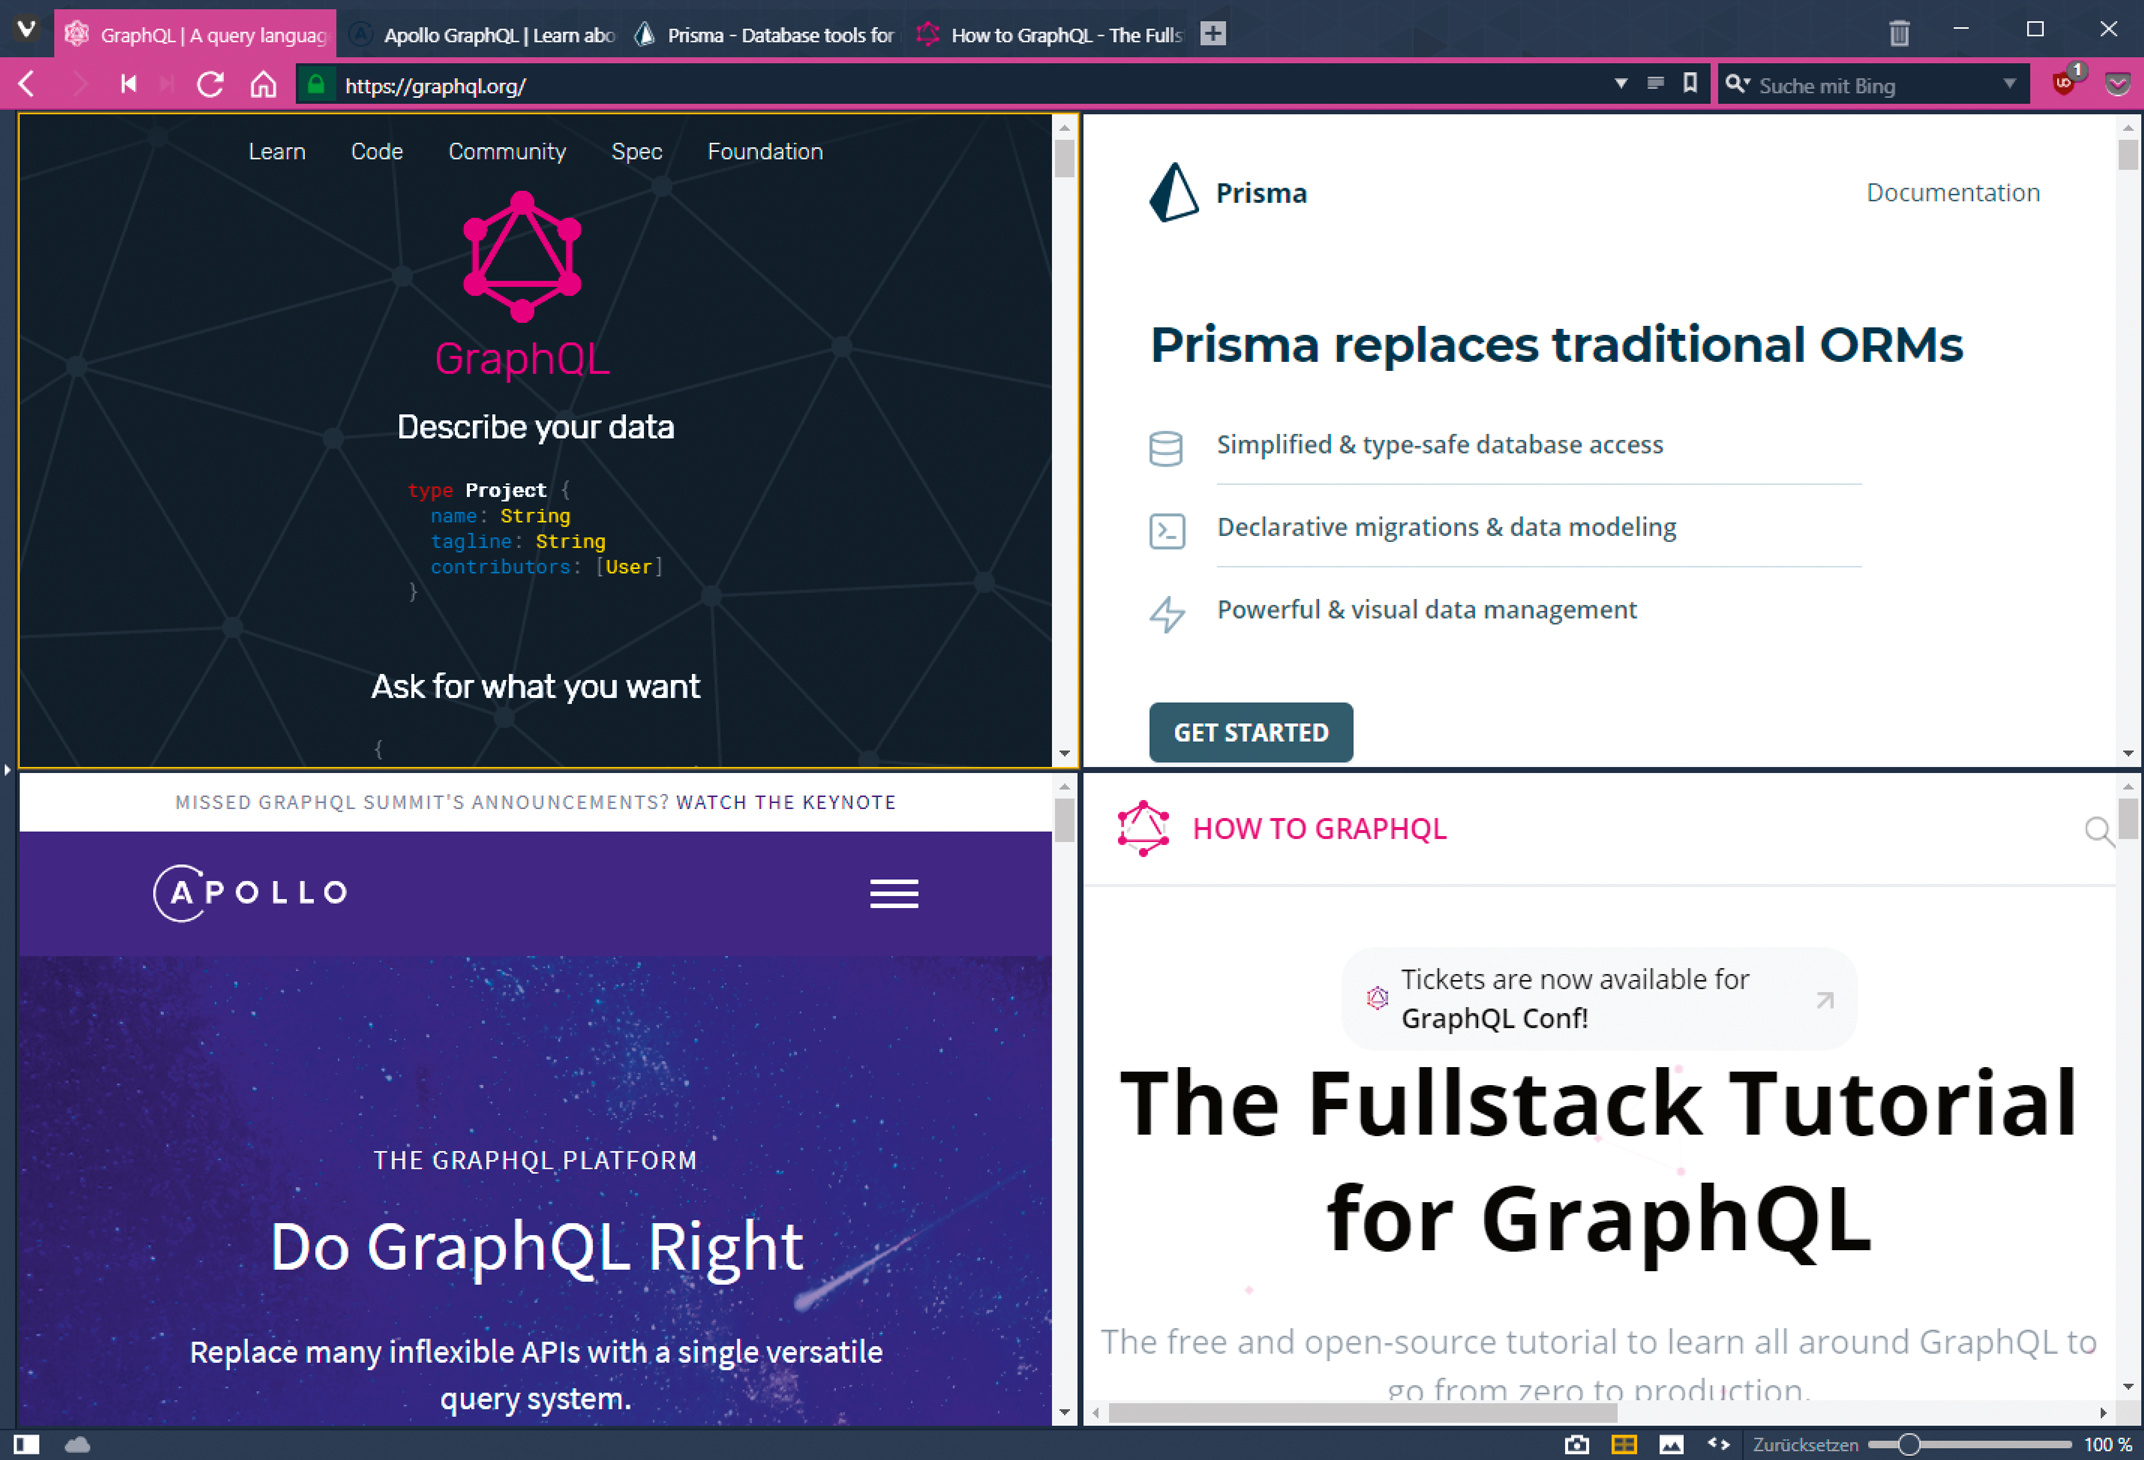Click the page zoom slider handle

pyautogui.click(x=1908, y=1444)
